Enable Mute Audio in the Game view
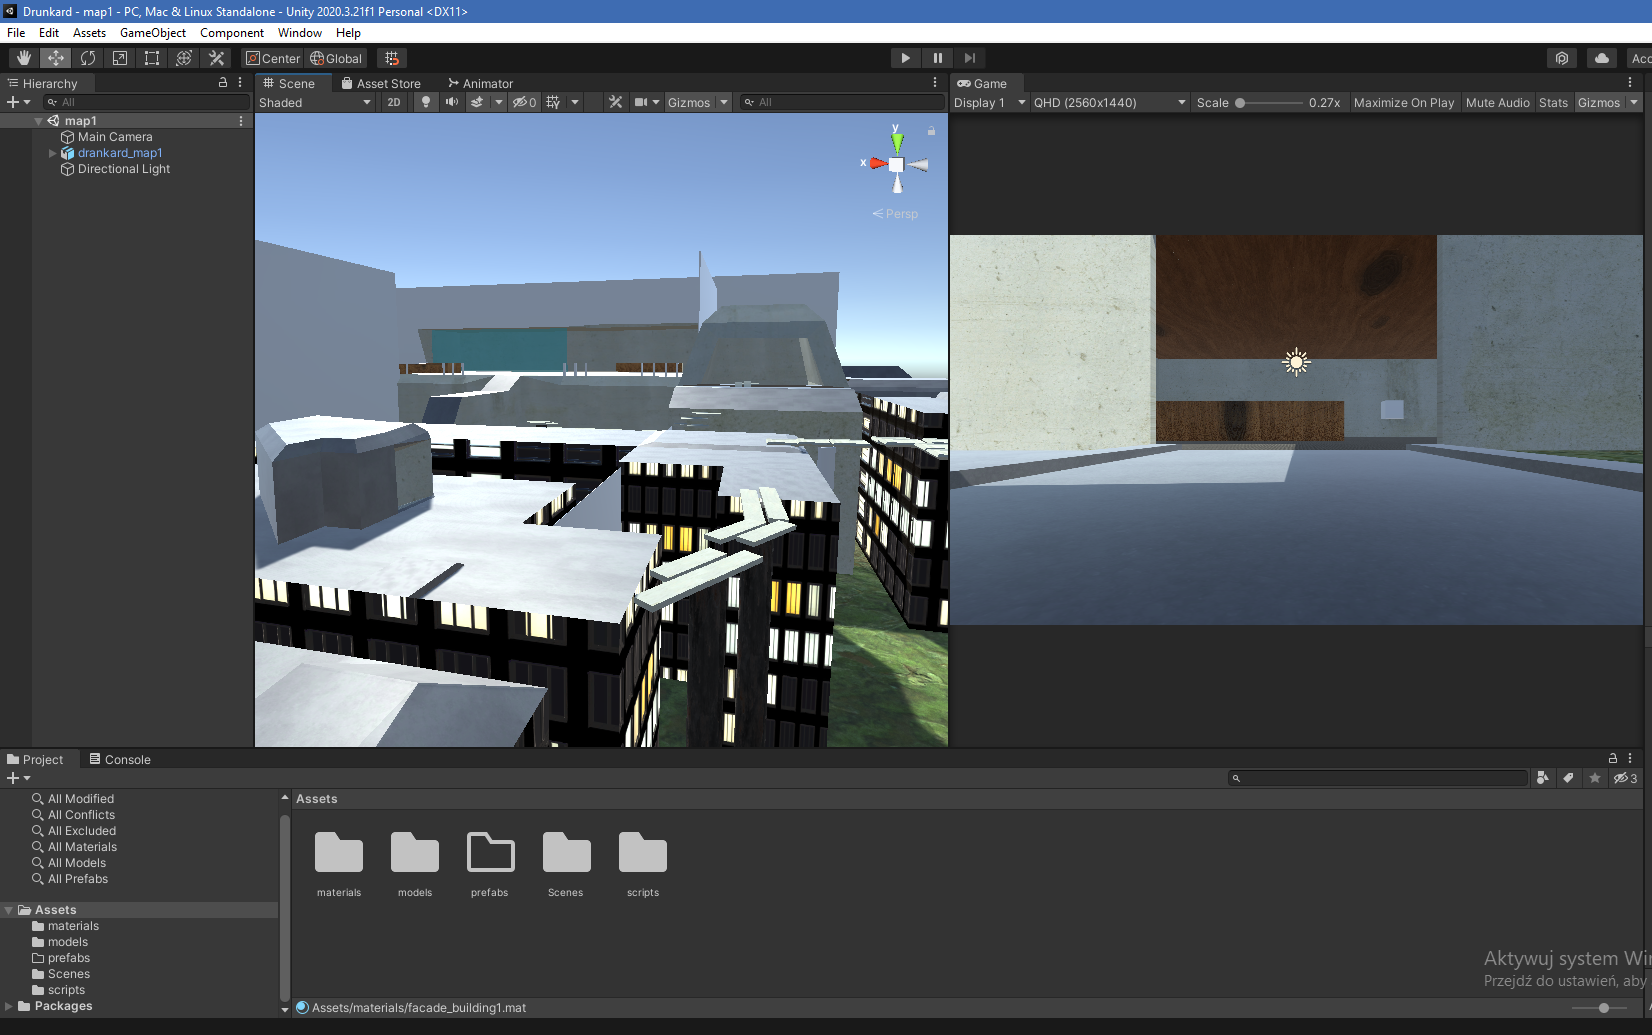 click(x=1497, y=102)
